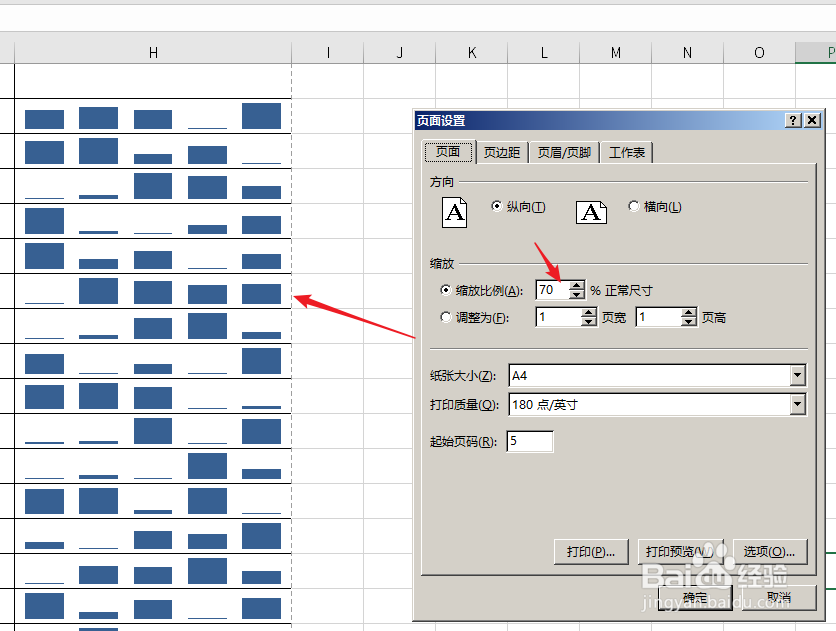Decrease scaling percentage with down arrow

click(x=576, y=294)
